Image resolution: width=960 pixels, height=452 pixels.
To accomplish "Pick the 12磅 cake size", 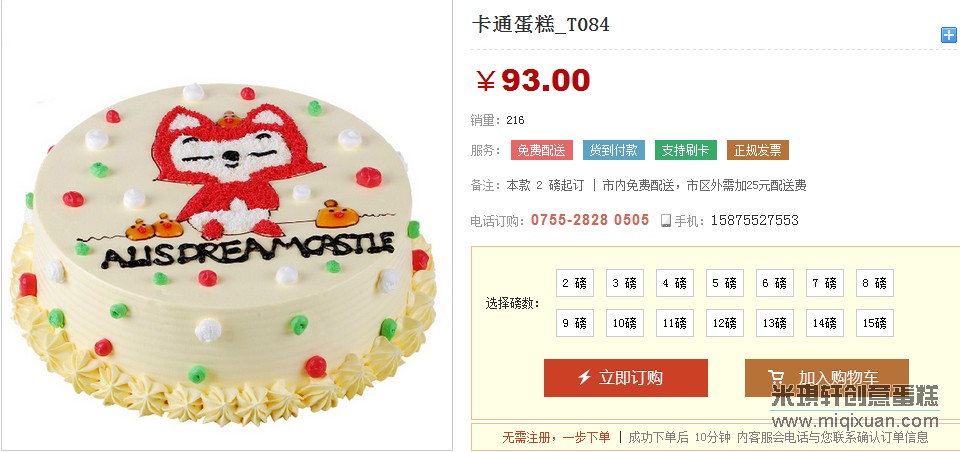I will pos(725,323).
